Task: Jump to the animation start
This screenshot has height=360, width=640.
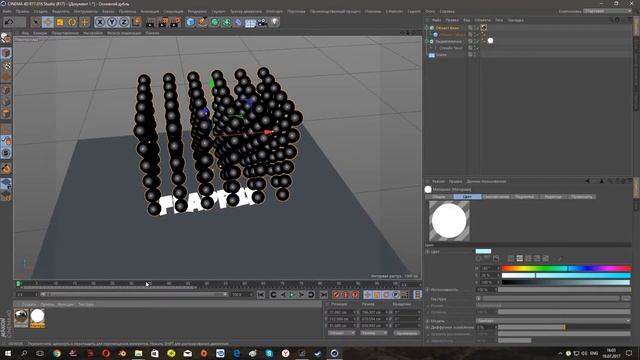Action: [261, 294]
